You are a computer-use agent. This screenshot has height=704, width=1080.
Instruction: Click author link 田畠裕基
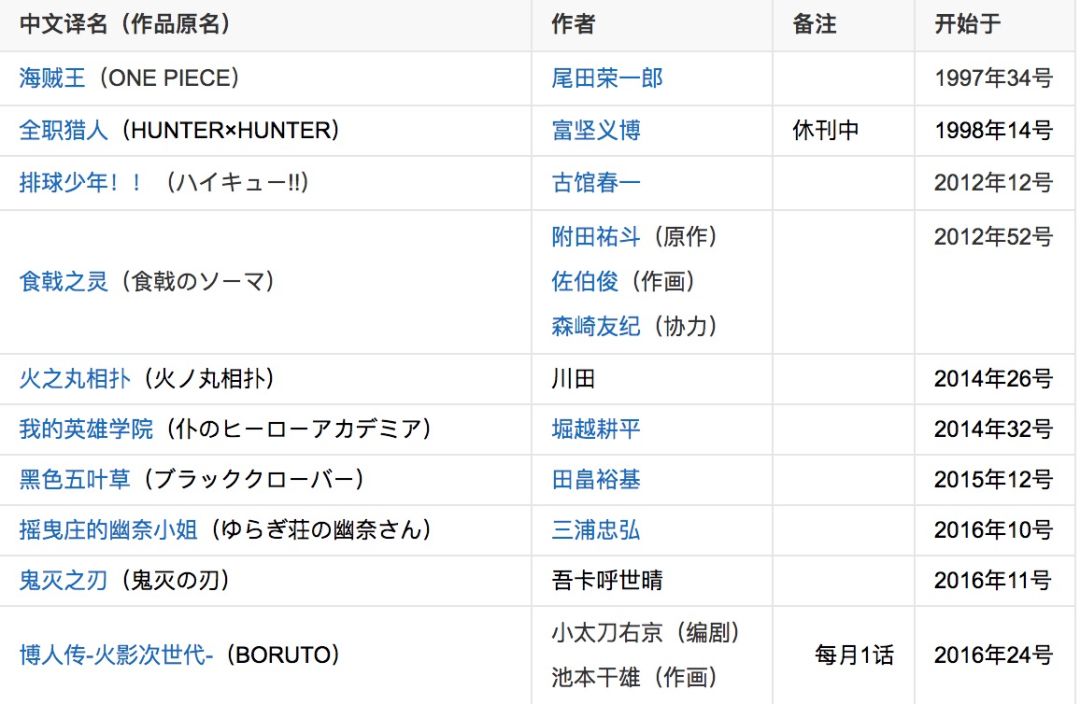click(596, 480)
